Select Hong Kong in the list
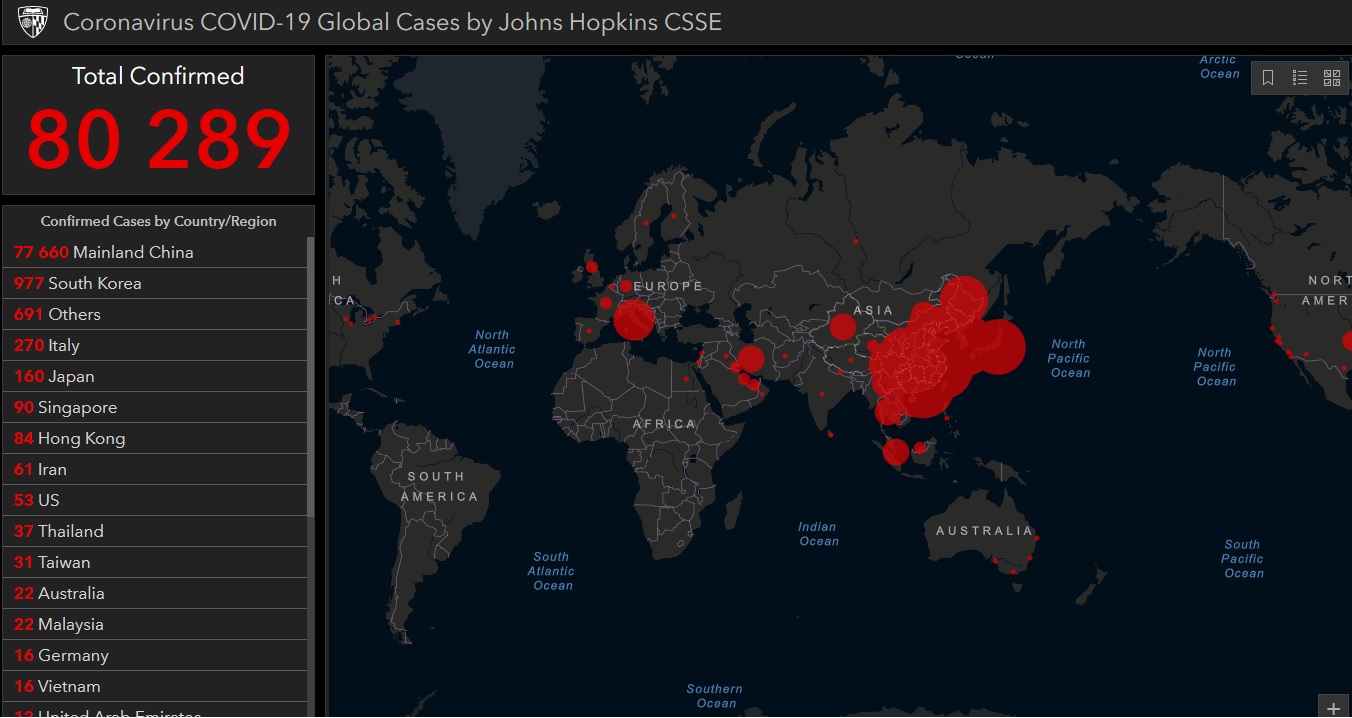Viewport: 1352px width, 718px height. [155, 438]
